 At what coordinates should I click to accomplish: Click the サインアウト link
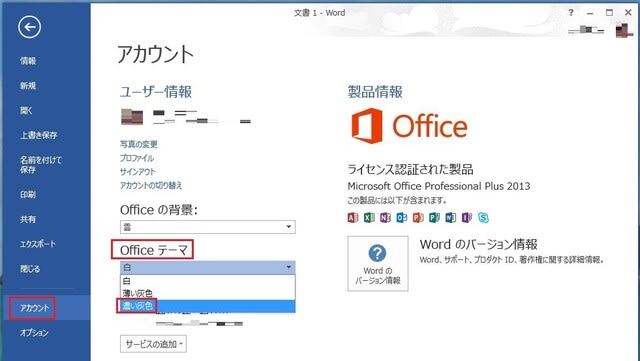click(x=138, y=172)
